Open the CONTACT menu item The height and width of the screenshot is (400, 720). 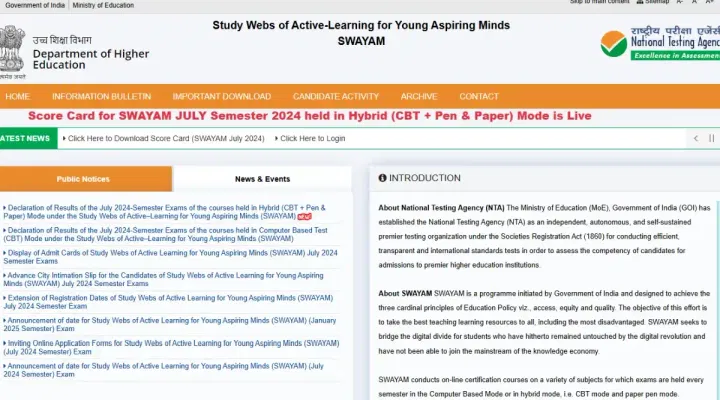click(x=479, y=96)
